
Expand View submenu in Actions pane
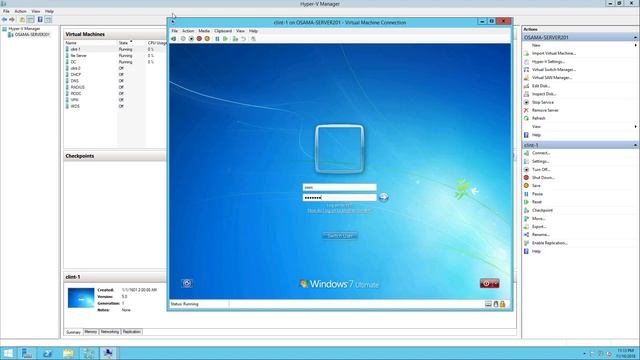[635, 127]
